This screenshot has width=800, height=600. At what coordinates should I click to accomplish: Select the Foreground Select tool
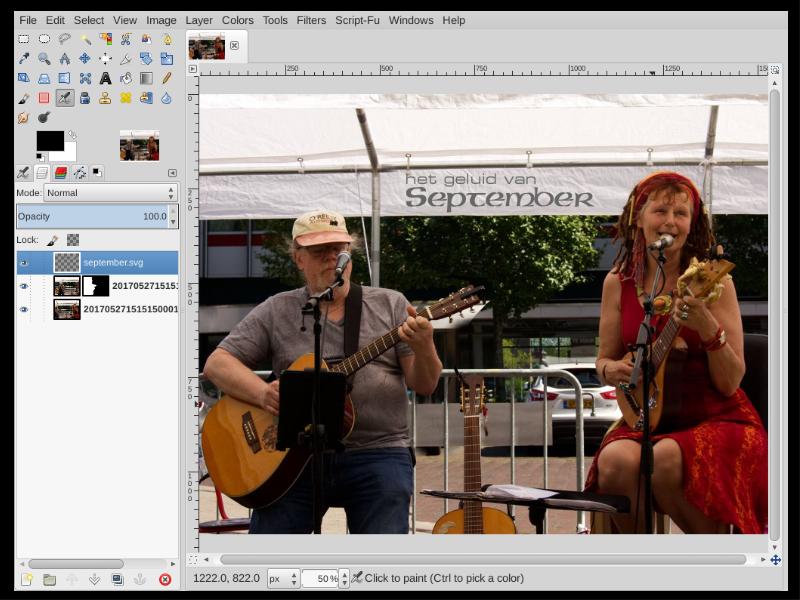[x=146, y=39]
